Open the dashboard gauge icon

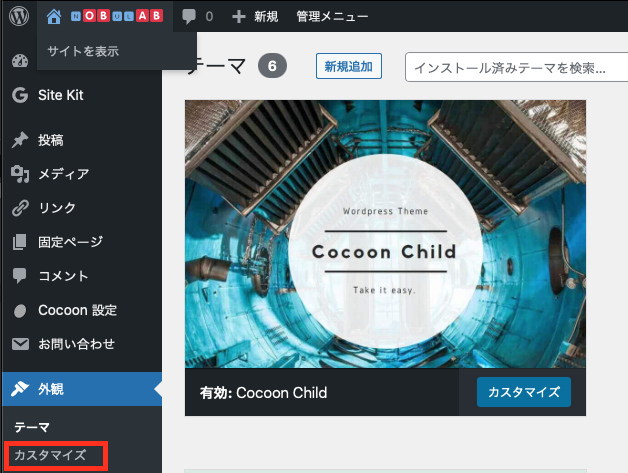[20, 61]
